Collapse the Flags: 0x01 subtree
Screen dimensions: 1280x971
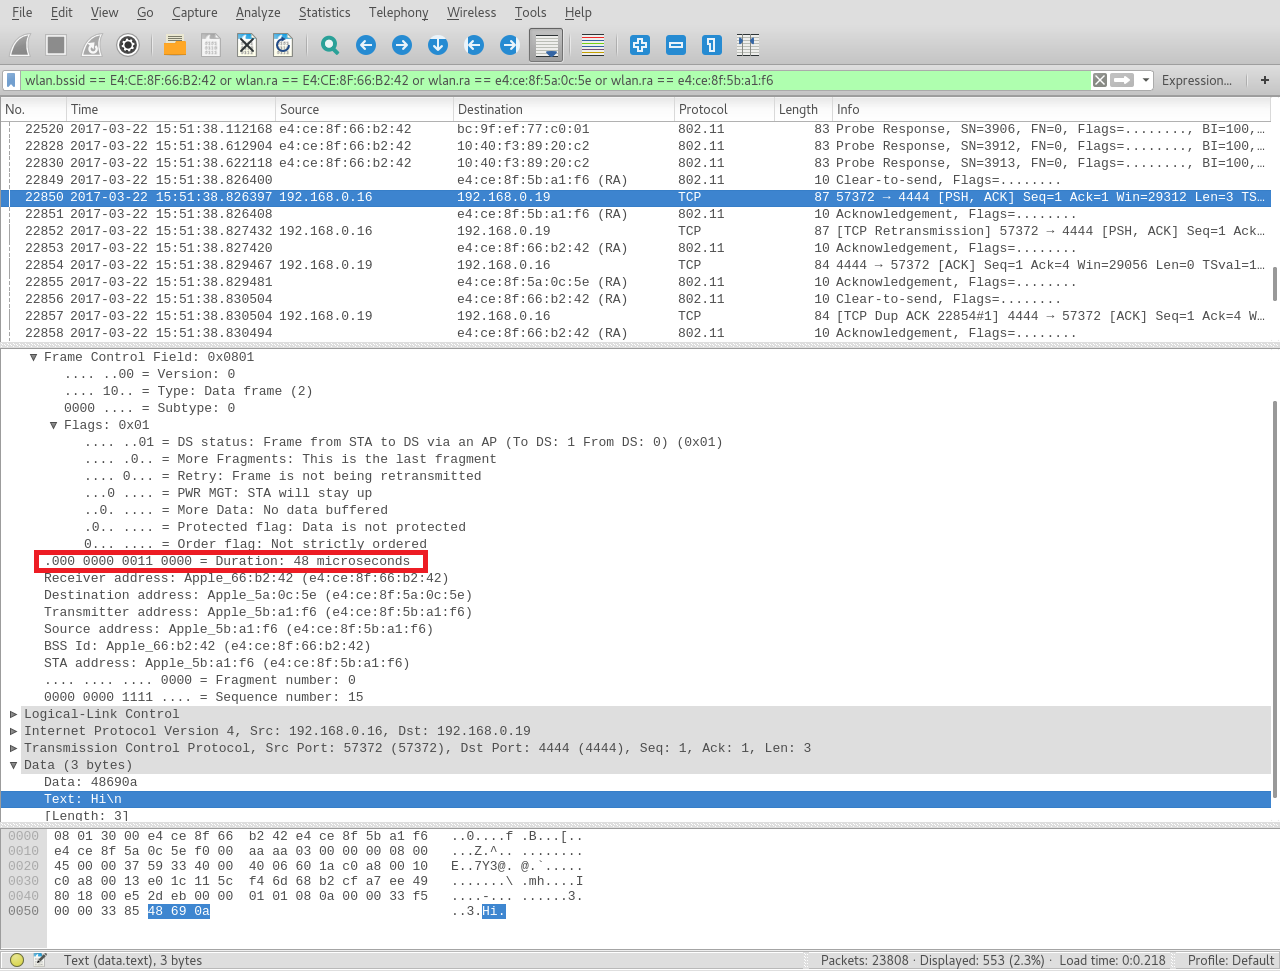[x=54, y=425]
